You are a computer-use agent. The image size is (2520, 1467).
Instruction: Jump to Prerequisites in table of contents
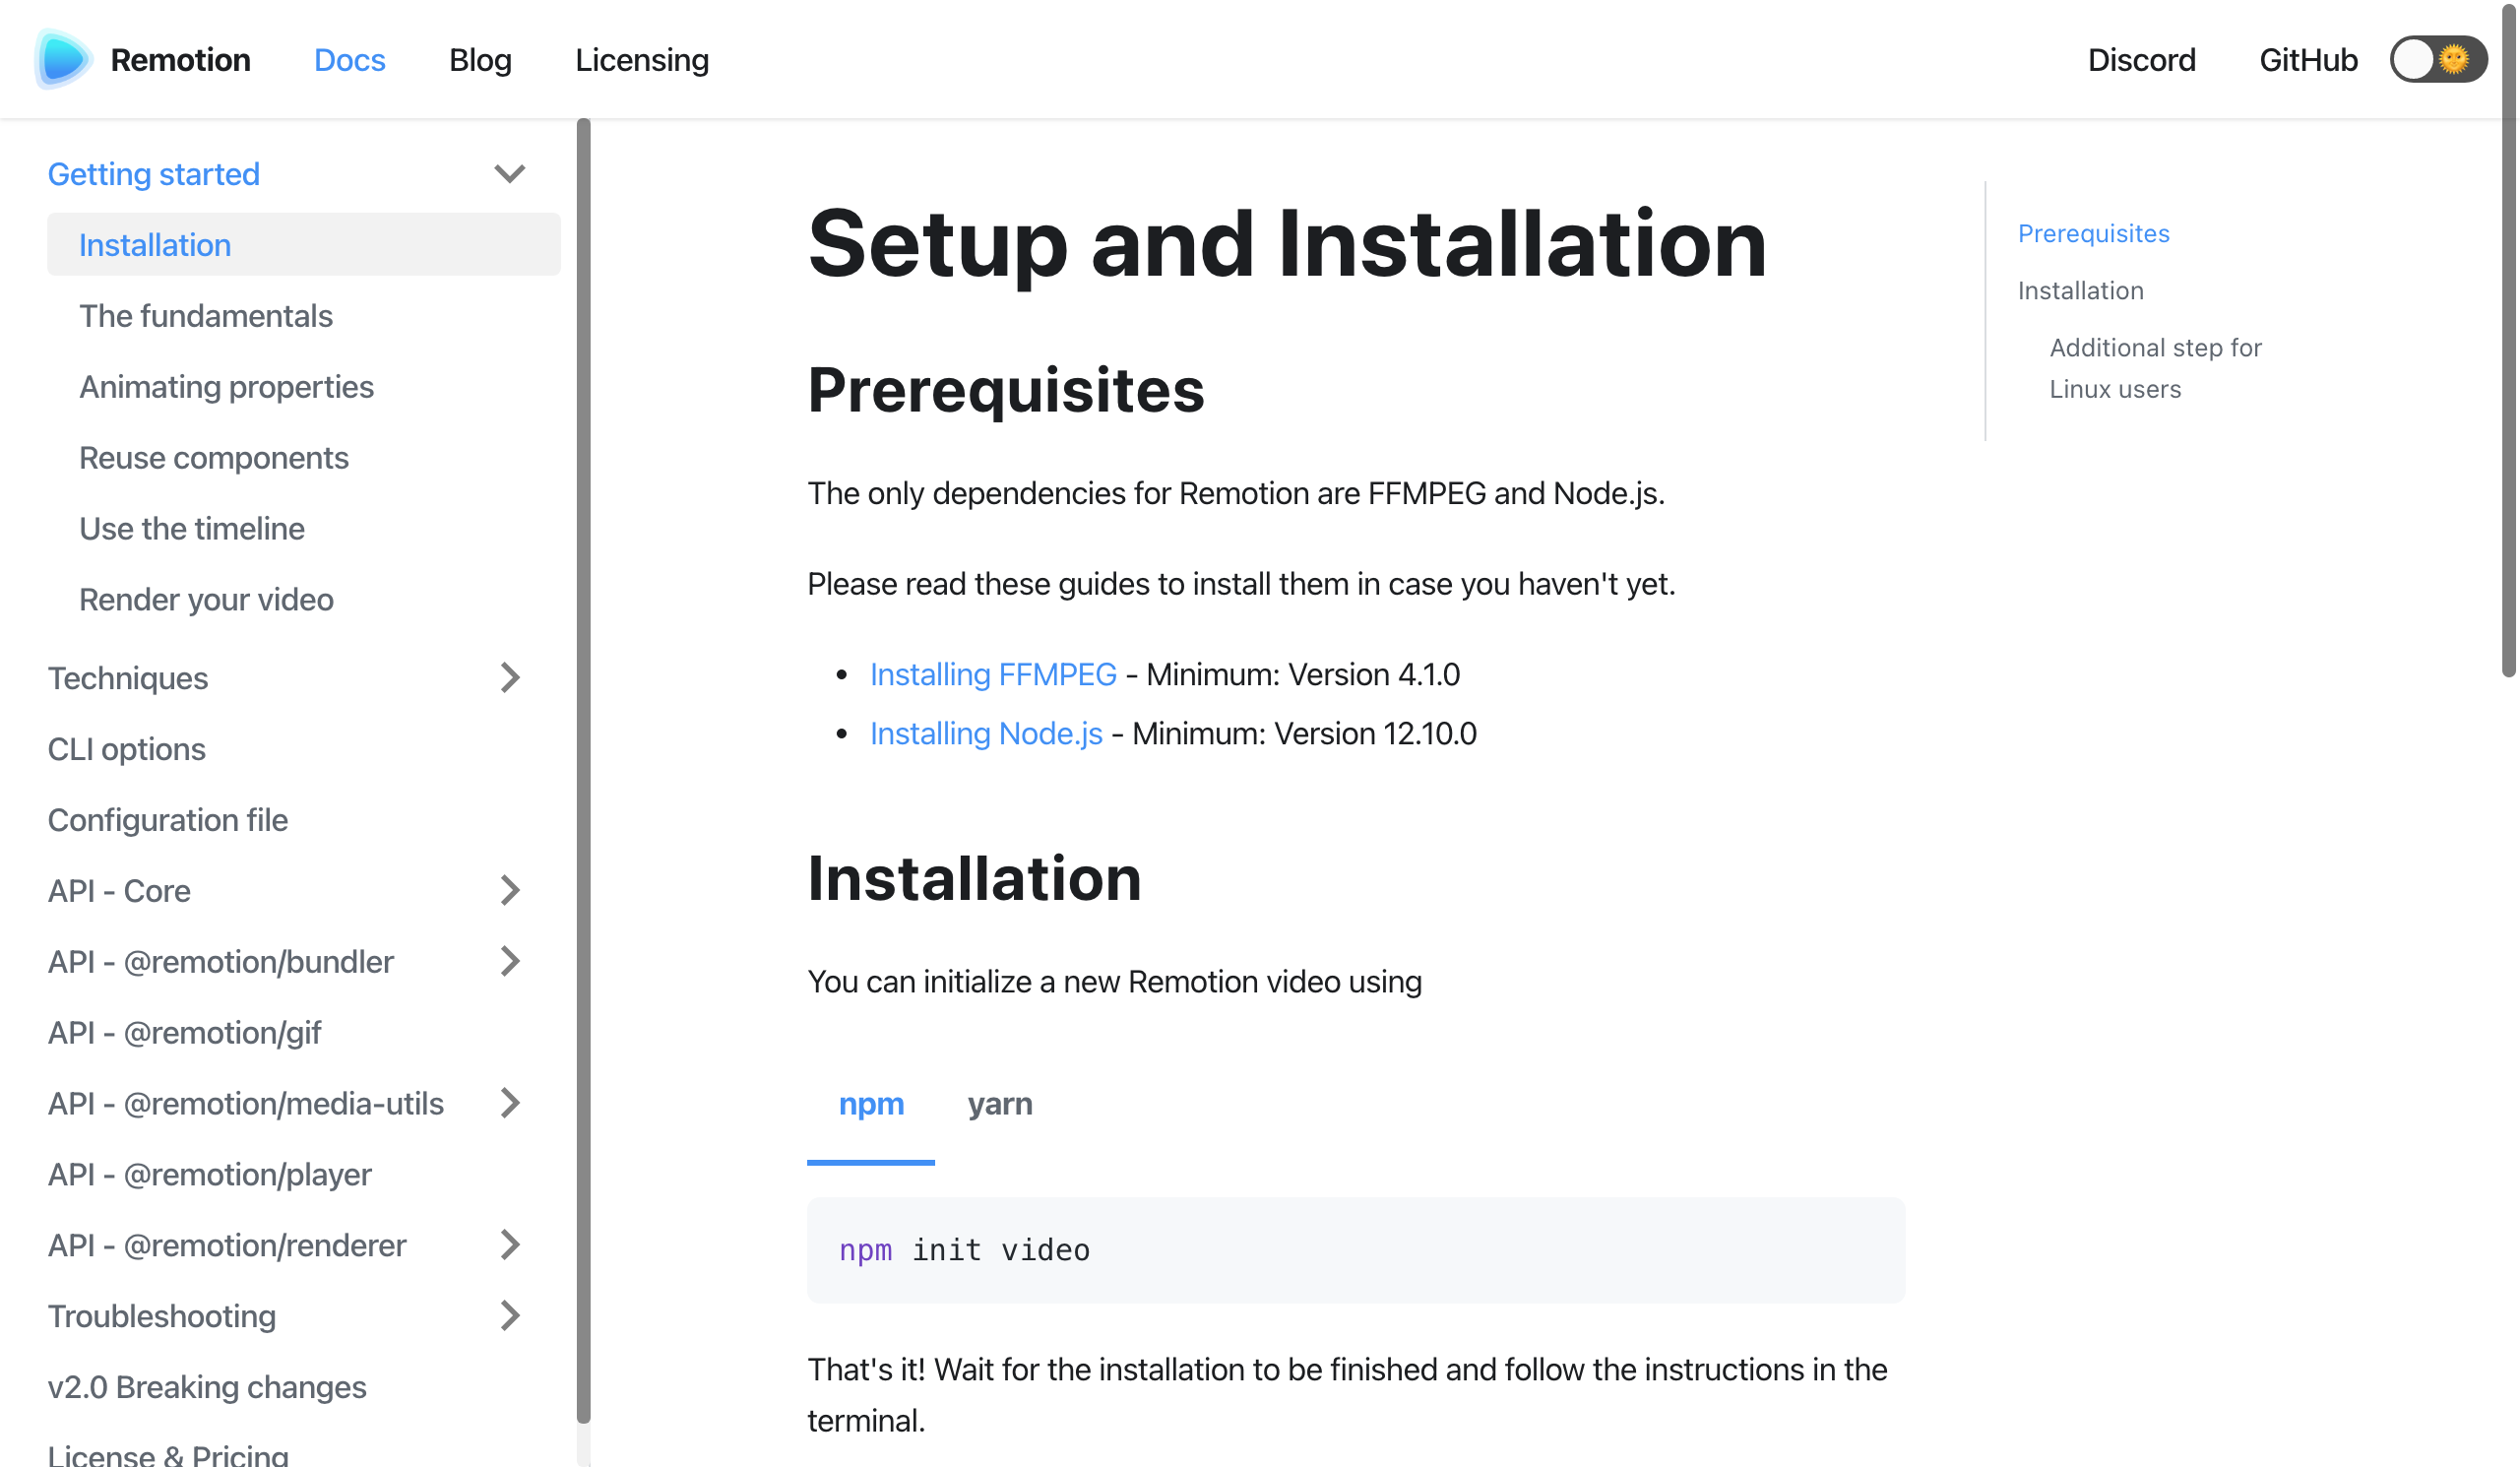coord(2093,233)
